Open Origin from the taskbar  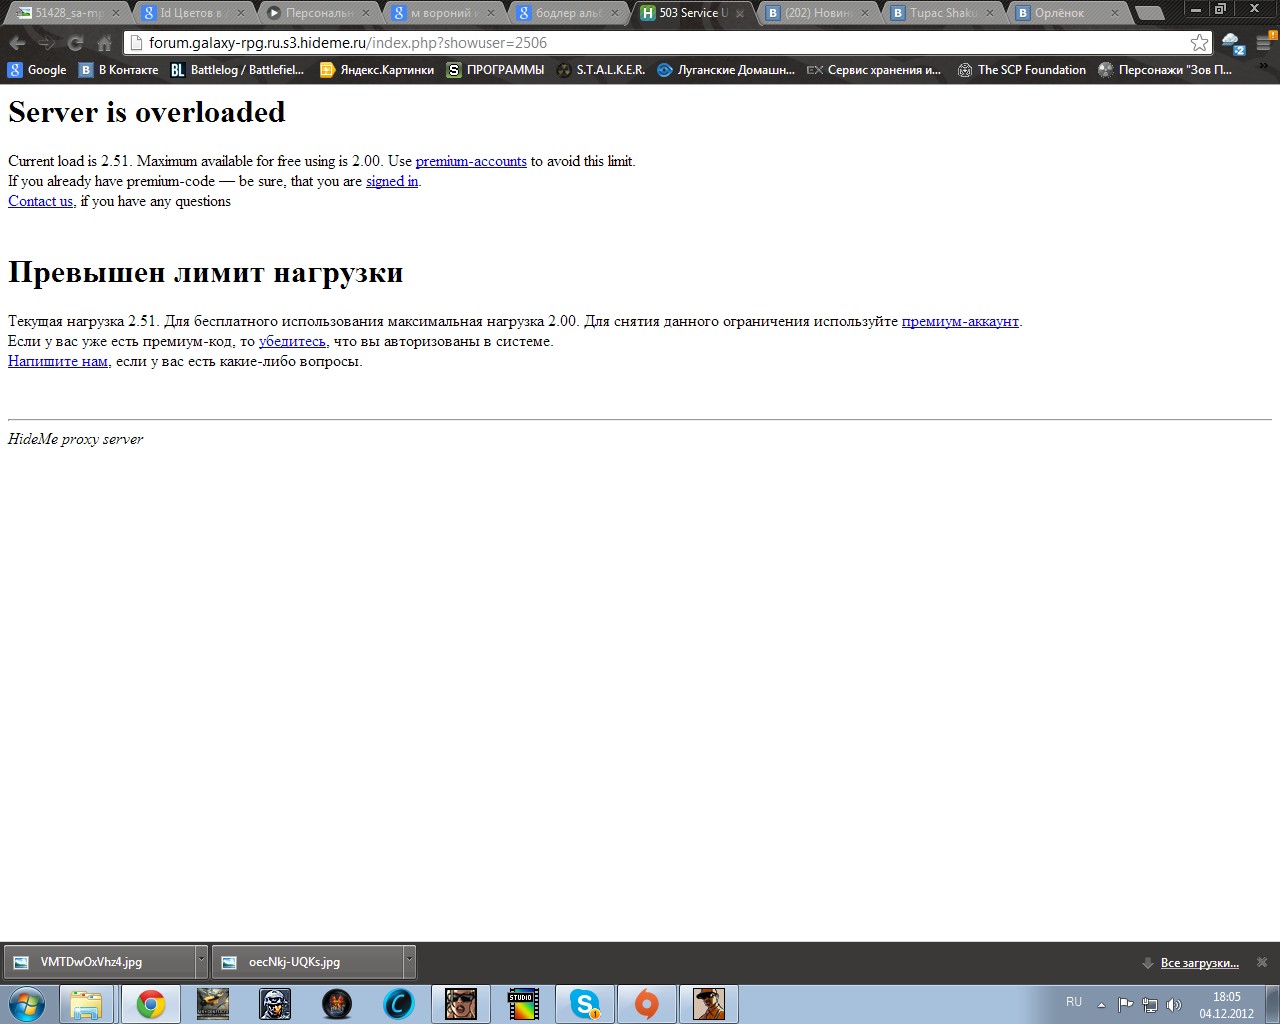coord(647,1004)
